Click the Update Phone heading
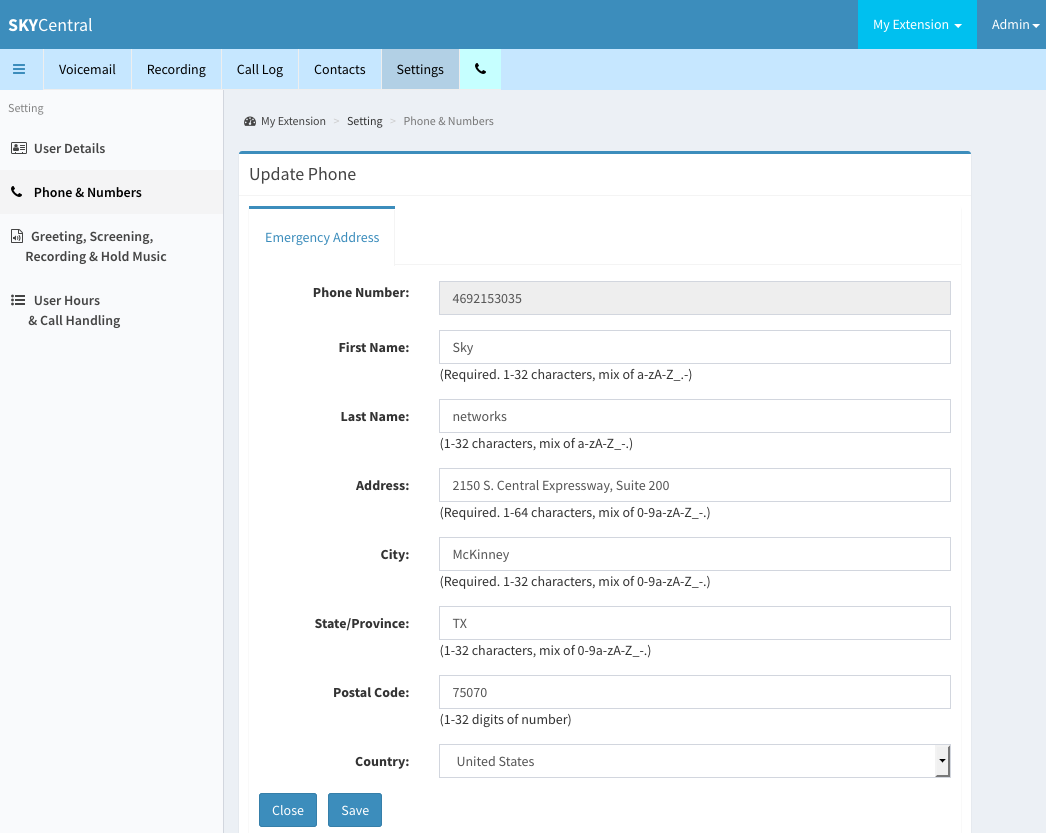 [302, 174]
